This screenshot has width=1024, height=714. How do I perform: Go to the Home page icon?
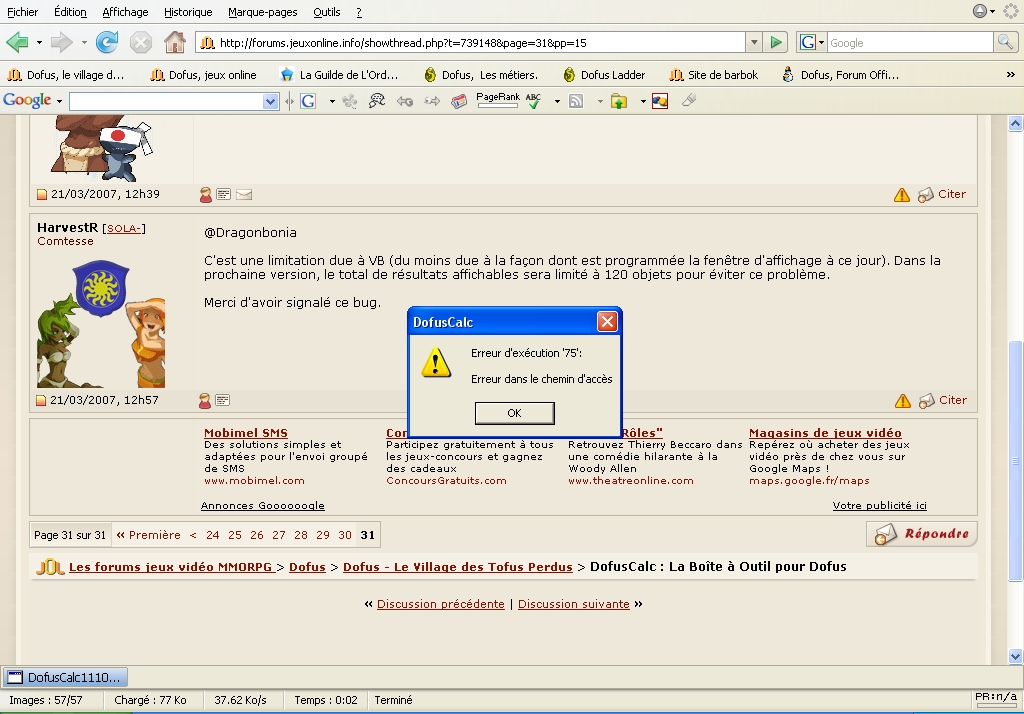pyautogui.click(x=174, y=42)
